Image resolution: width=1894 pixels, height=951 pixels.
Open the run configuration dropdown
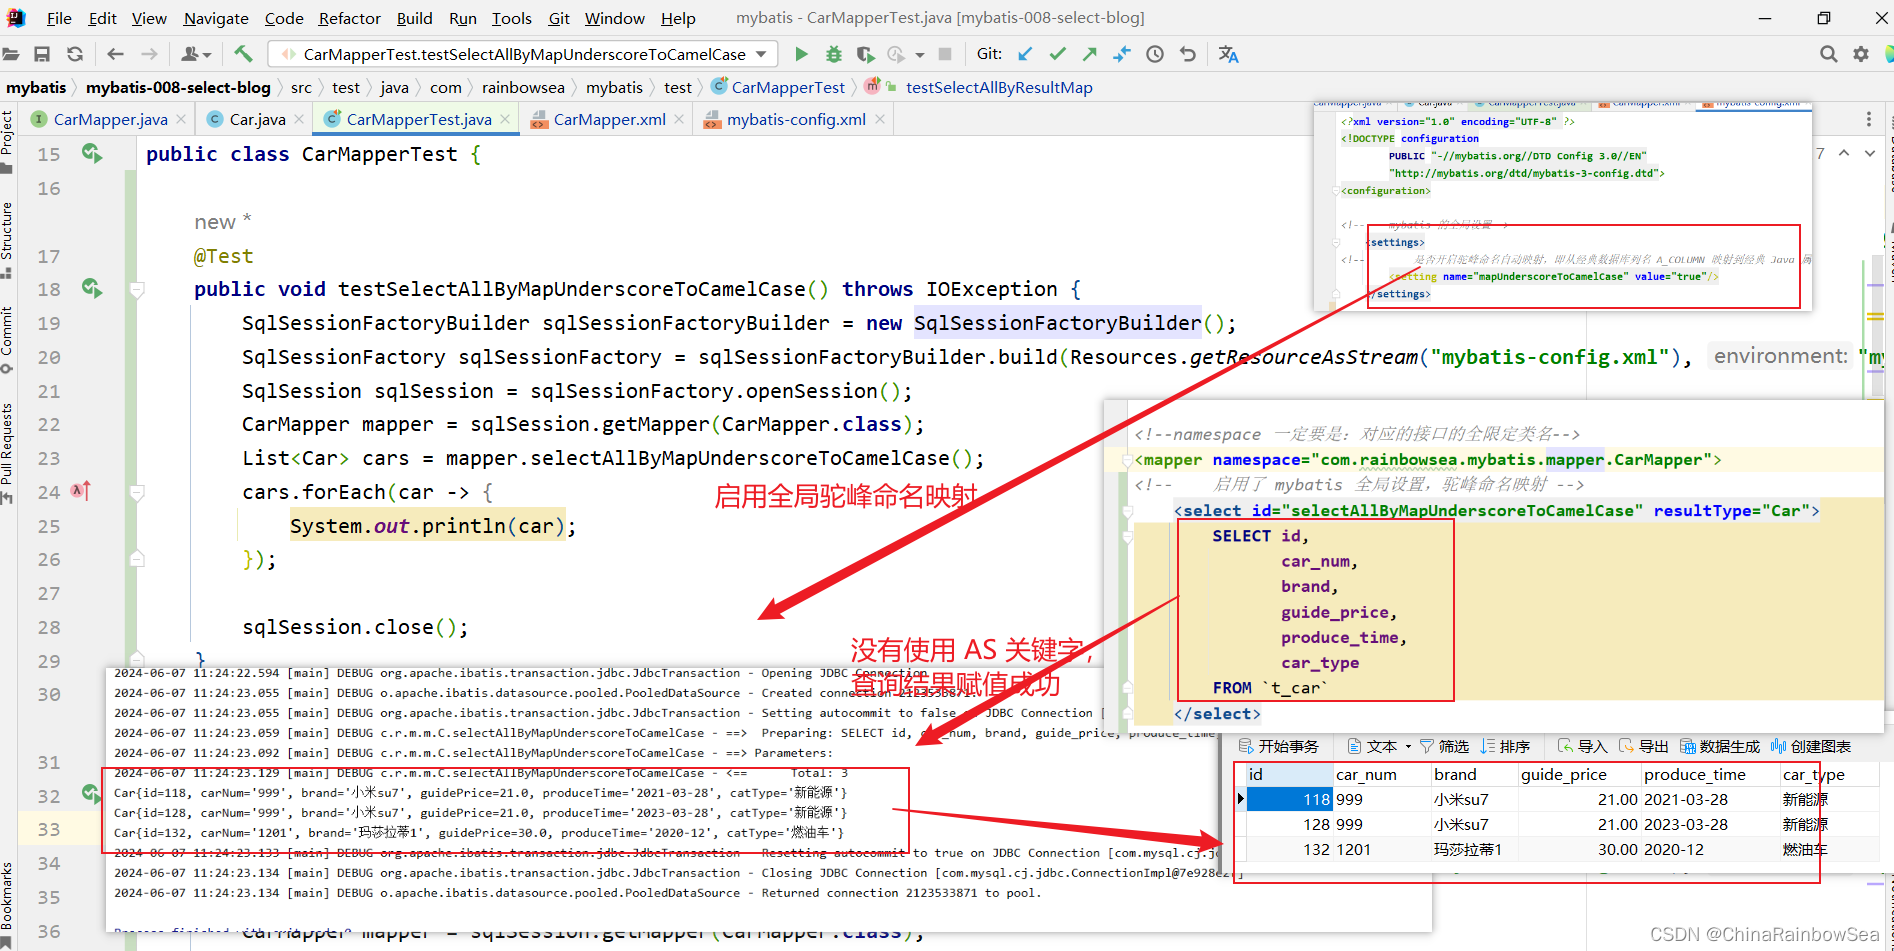pos(761,54)
